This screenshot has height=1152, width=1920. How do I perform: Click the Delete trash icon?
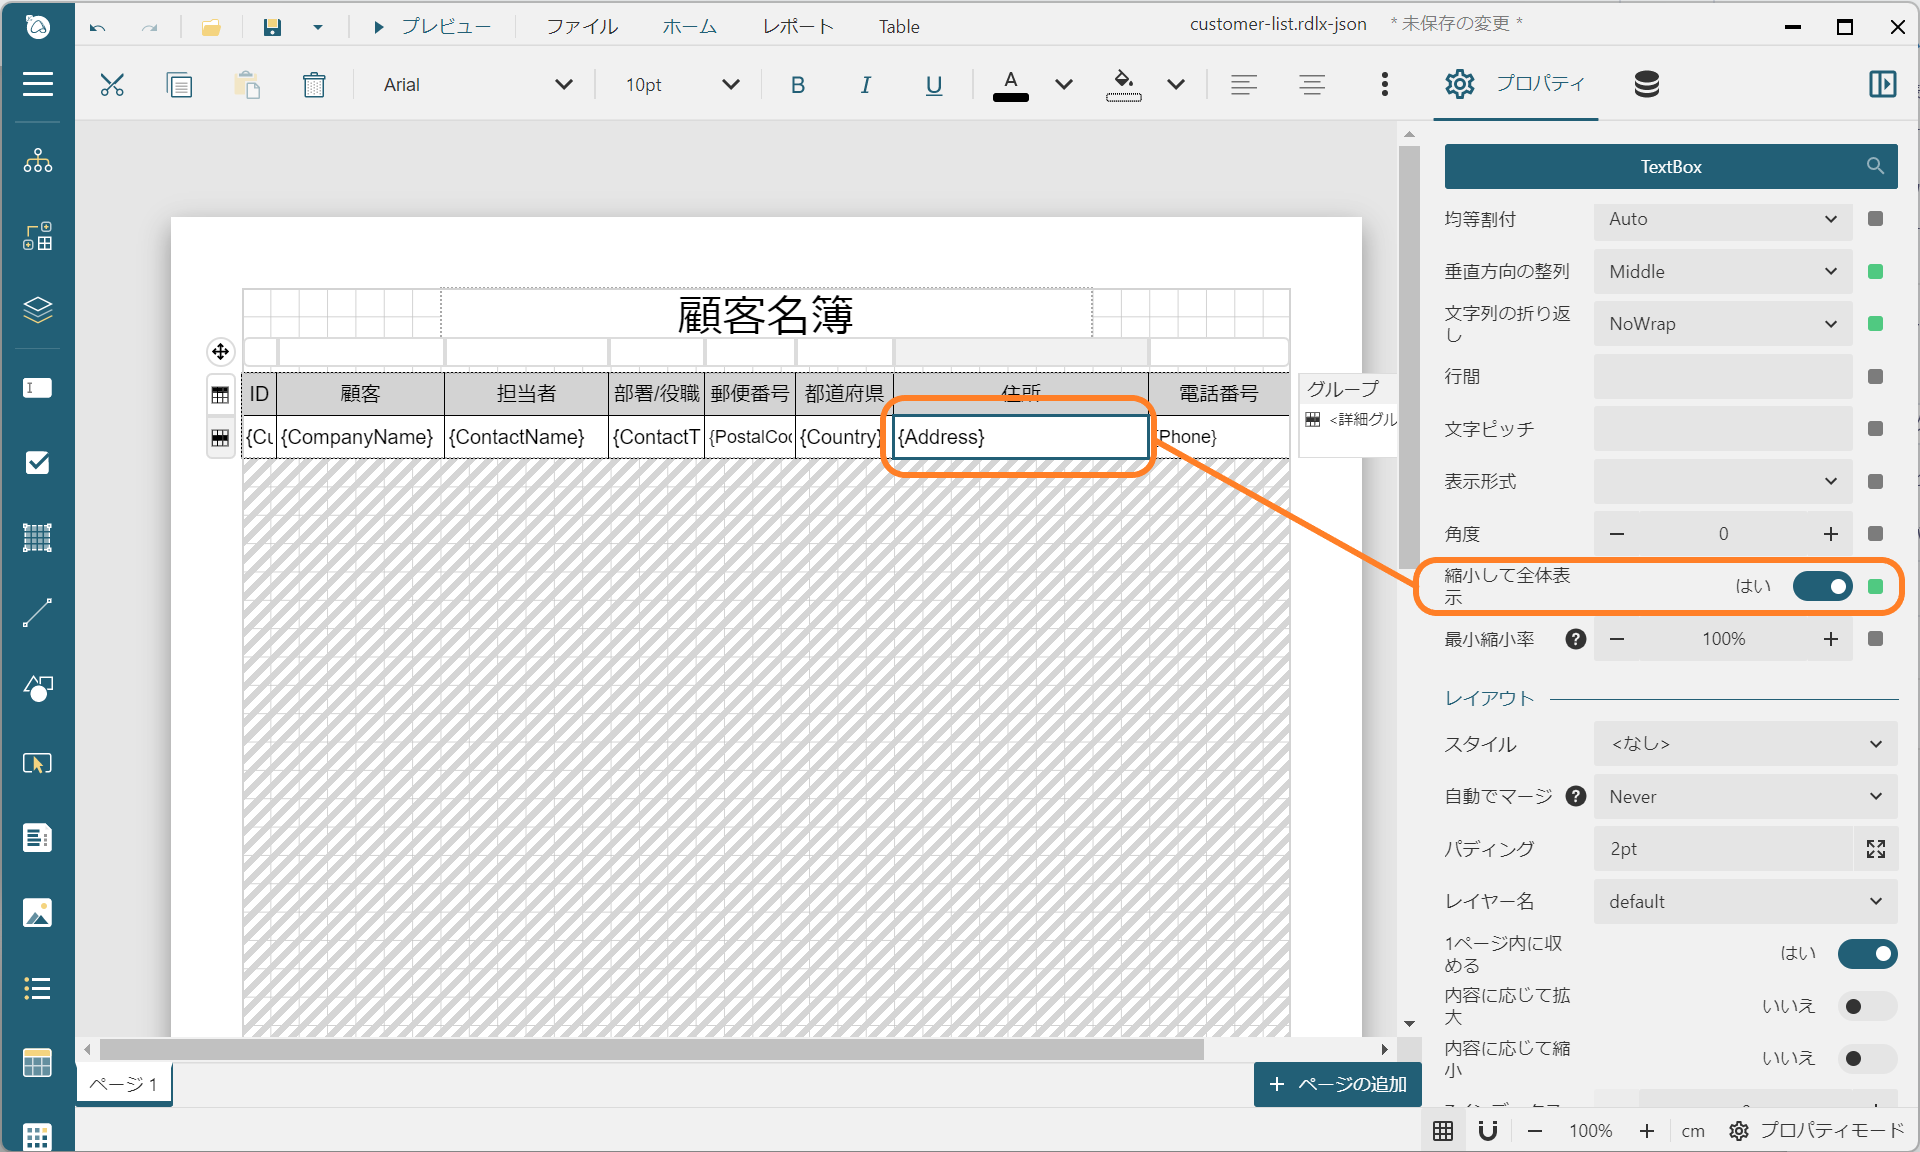(x=314, y=85)
